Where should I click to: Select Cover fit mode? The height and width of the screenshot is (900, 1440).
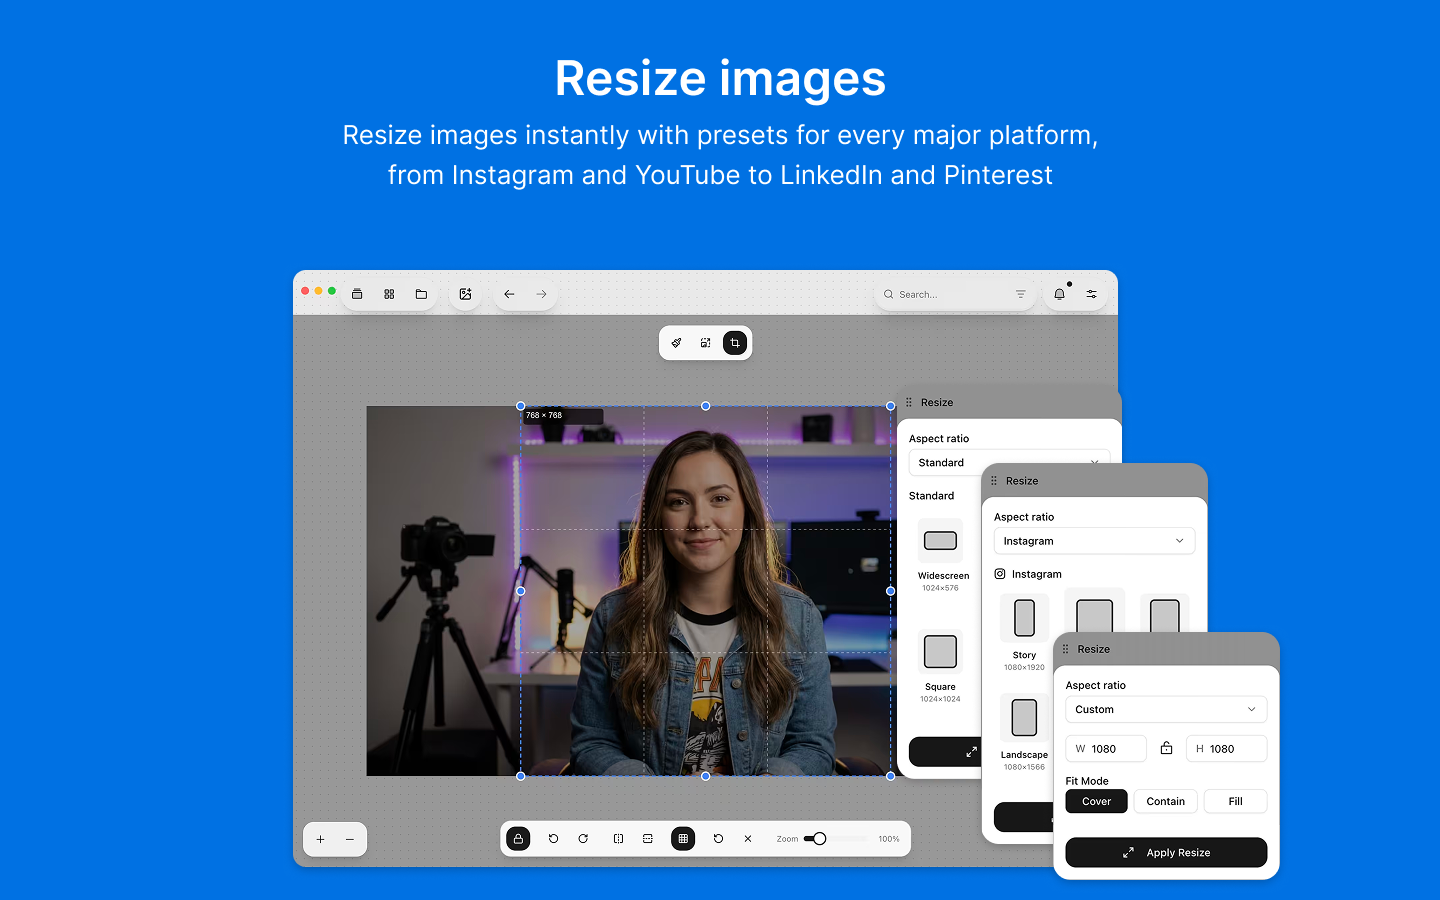[x=1097, y=801]
